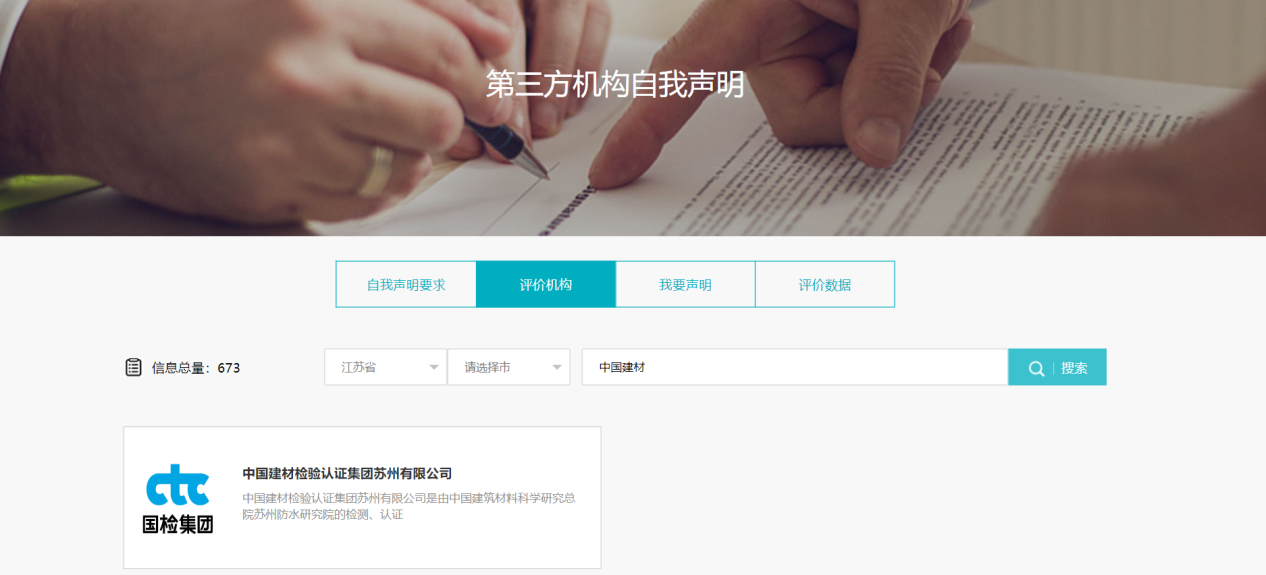Viewport: 1266px width, 575px height.
Task: Click the 第三方机构自我声明 banner heading
Action: coord(615,85)
